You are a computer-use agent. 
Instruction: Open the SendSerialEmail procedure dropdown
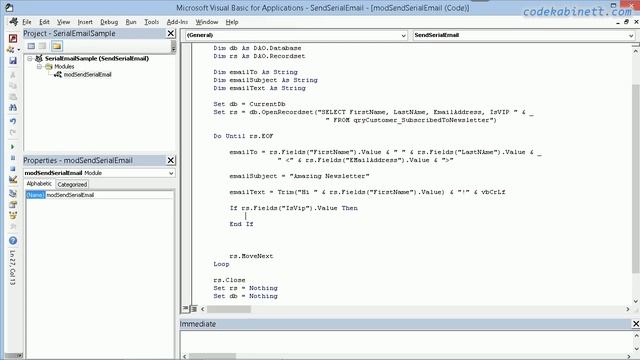pos(631,36)
